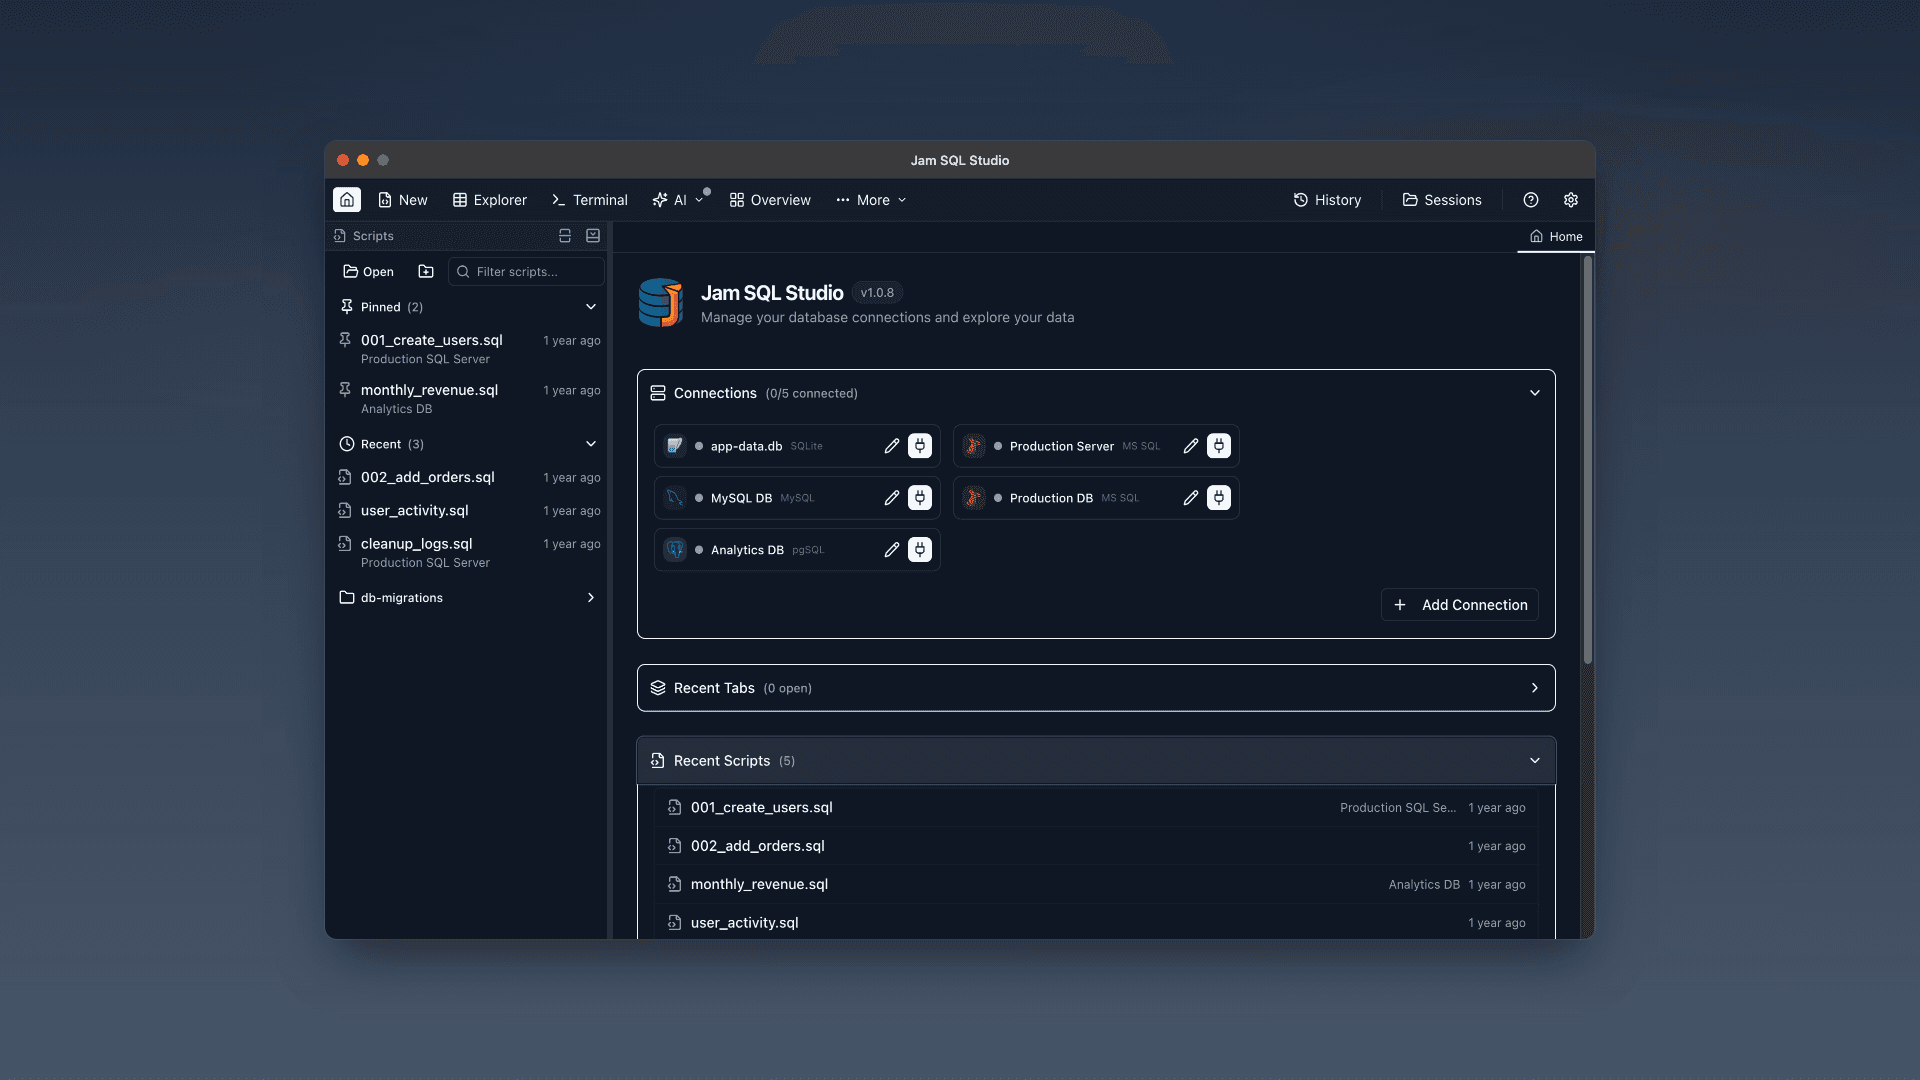1920x1080 pixels.
Task: Expand the db-migrations folder
Action: tap(591, 597)
